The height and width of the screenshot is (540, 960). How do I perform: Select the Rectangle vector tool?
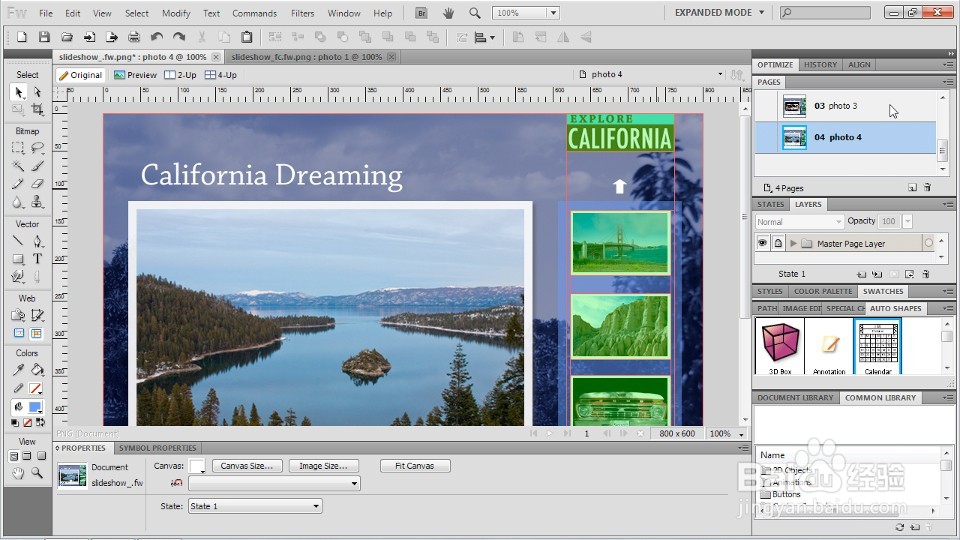click(18, 259)
